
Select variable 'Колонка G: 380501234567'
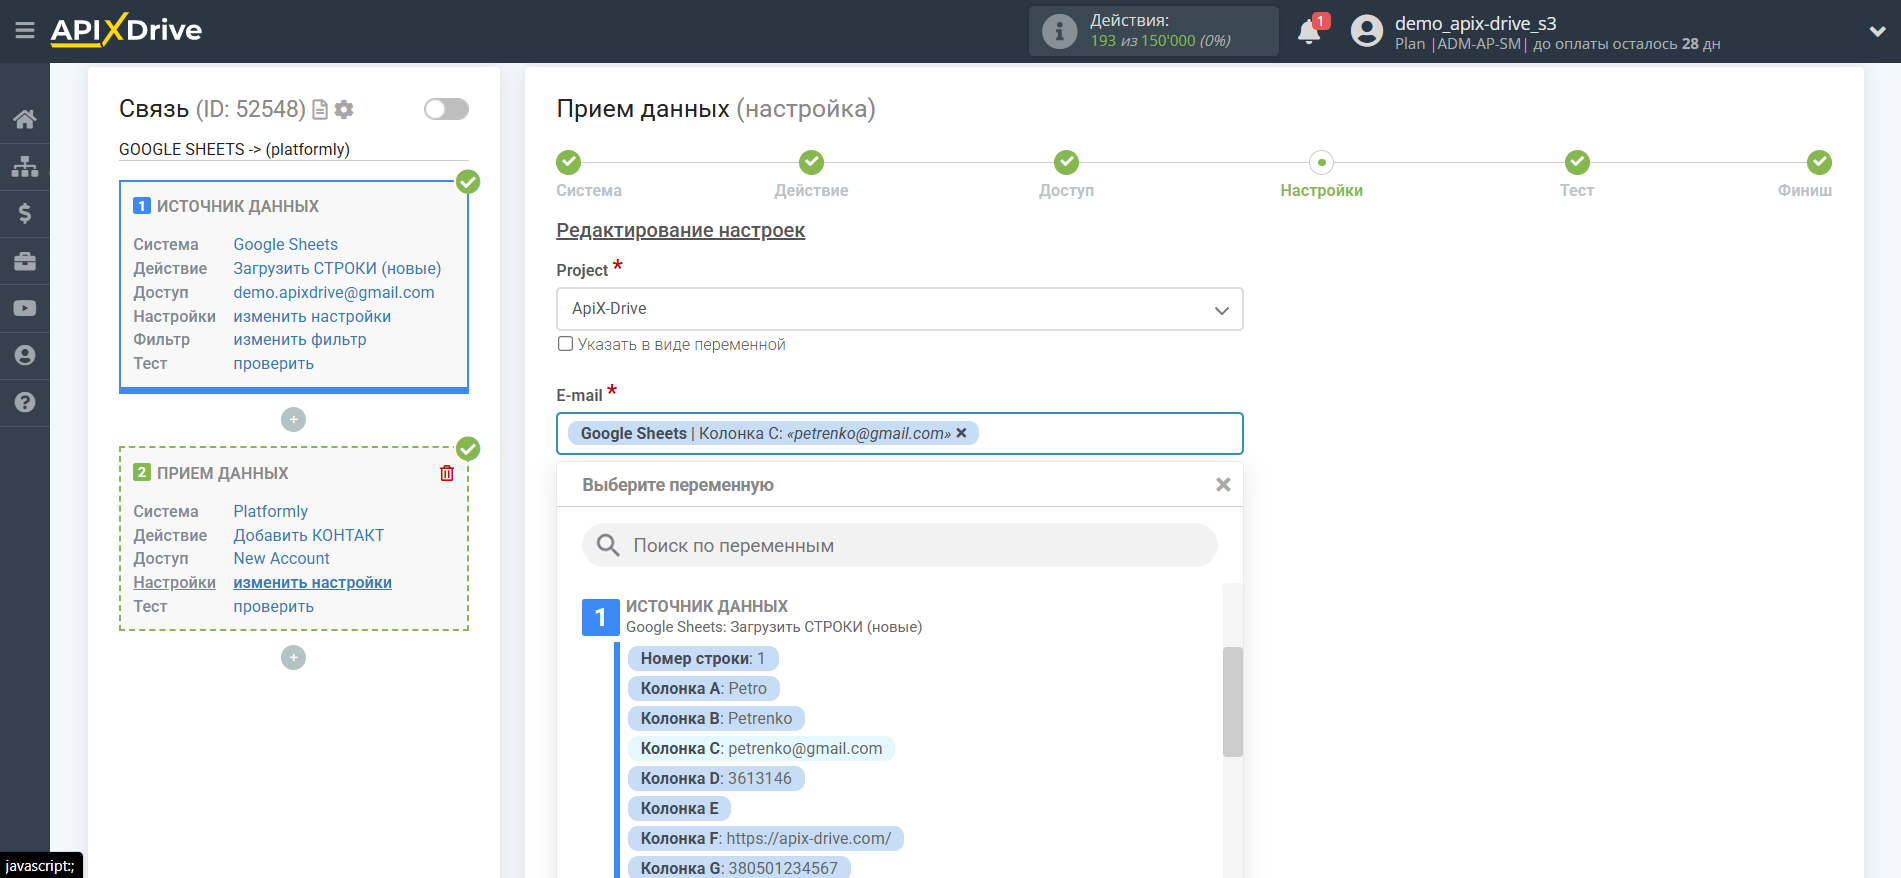(x=739, y=867)
